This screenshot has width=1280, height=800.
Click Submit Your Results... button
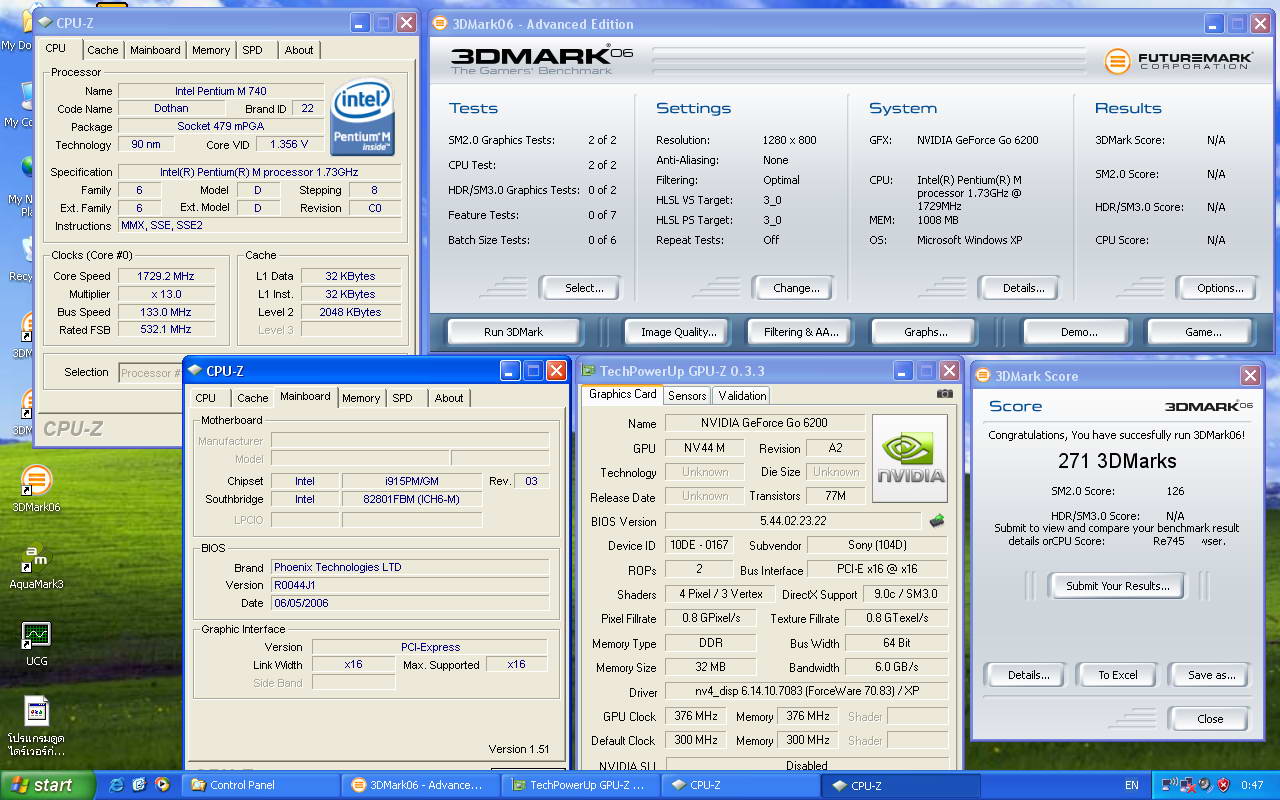[x=1117, y=586]
